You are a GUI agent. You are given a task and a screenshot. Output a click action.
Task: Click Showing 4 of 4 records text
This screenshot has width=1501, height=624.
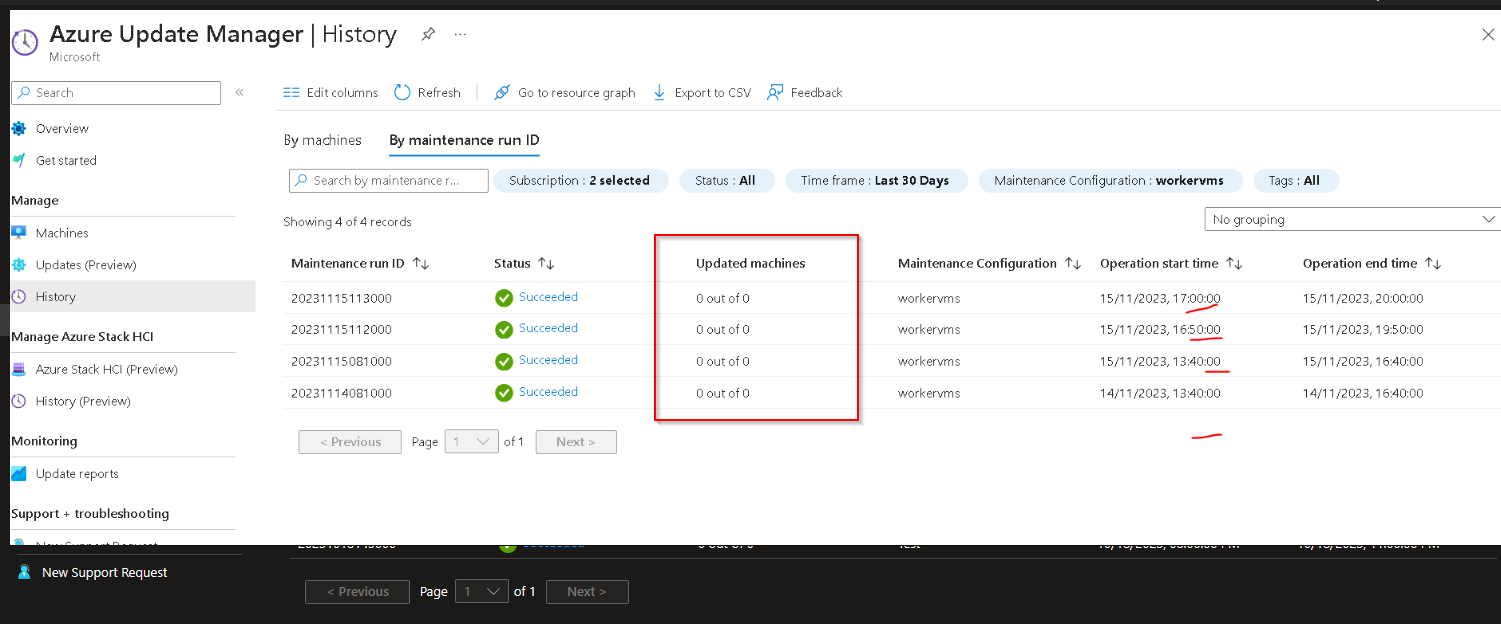[347, 222]
